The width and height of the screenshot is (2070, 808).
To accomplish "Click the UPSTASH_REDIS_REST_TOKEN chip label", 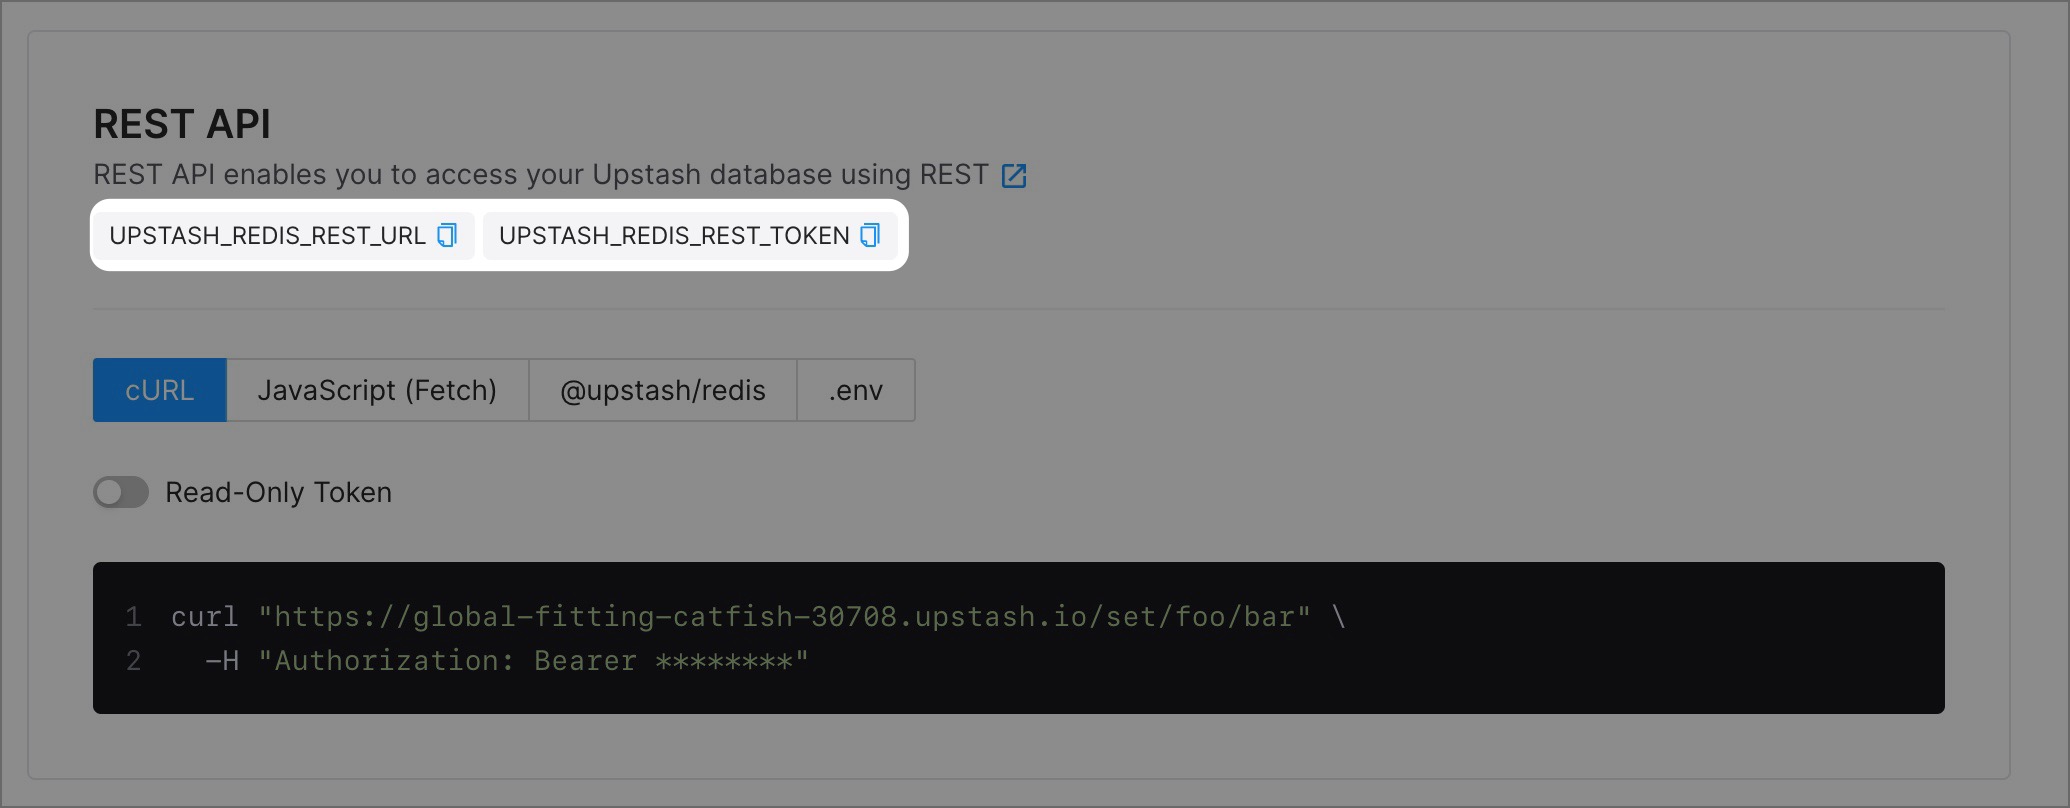I will [x=674, y=235].
